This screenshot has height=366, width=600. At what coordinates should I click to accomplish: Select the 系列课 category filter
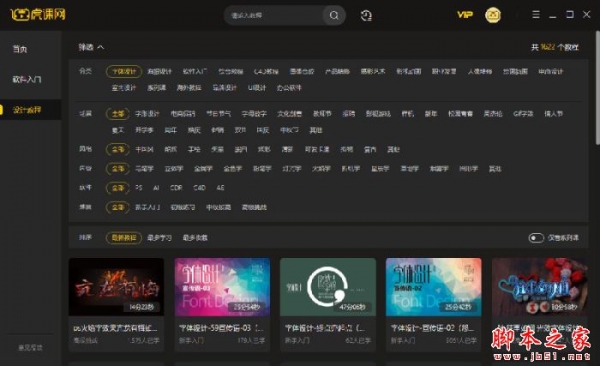click(x=157, y=88)
